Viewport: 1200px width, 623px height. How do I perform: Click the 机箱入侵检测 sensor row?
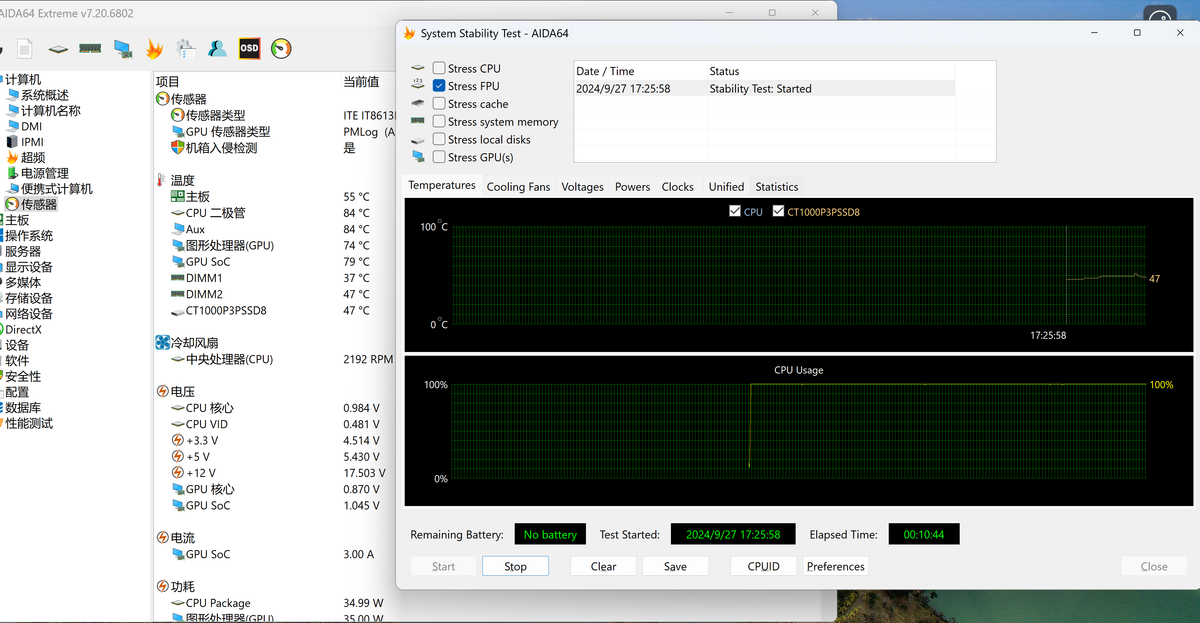pyautogui.click(x=275, y=147)
